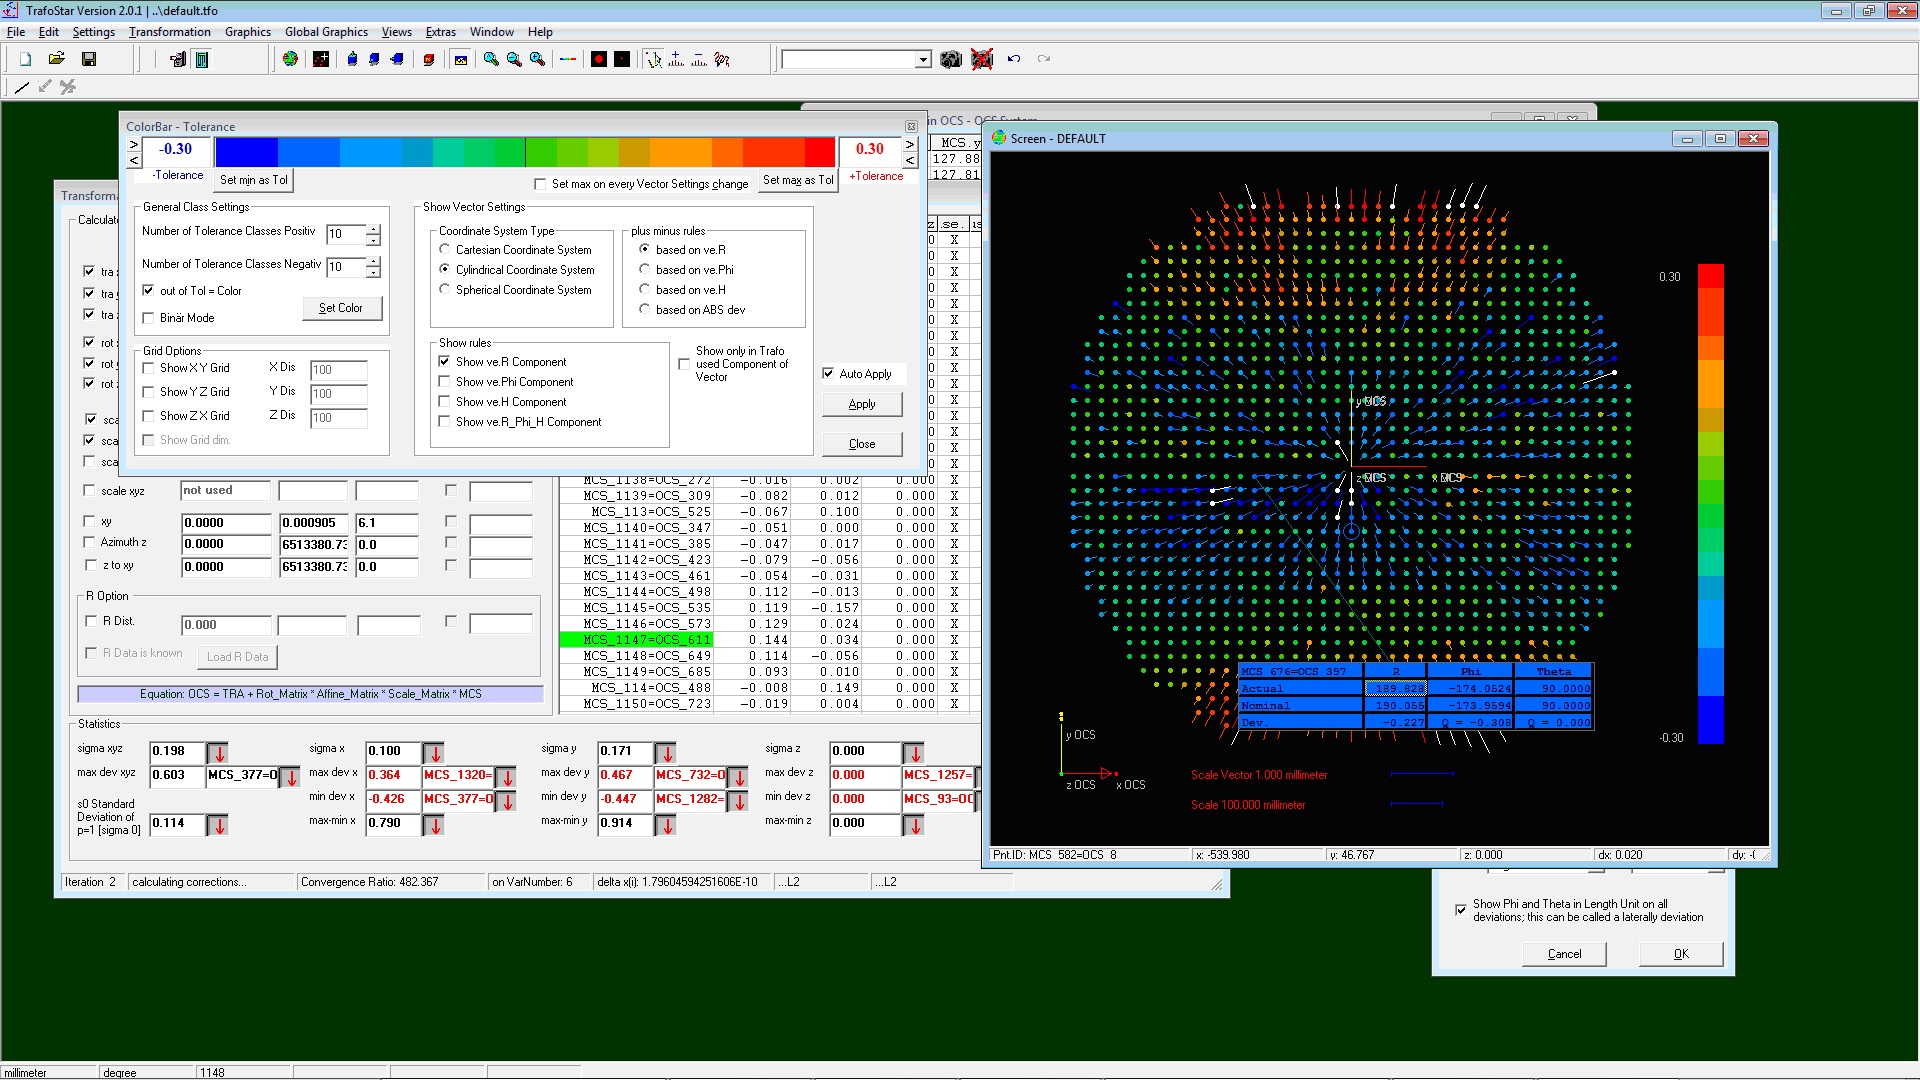
Task: Click the negative tolerance value field -0.30
Action: click(x=177, y=150)
